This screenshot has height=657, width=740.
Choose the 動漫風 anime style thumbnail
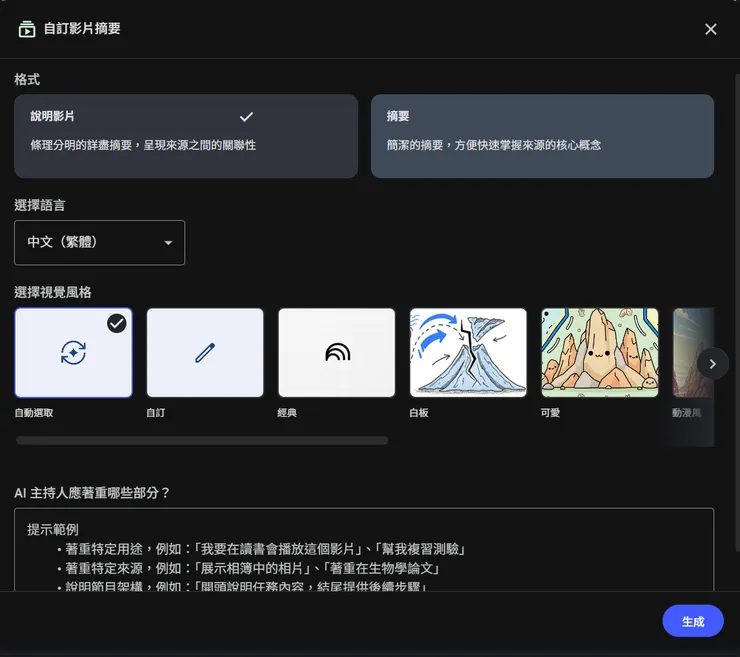(x=693, y=353)
